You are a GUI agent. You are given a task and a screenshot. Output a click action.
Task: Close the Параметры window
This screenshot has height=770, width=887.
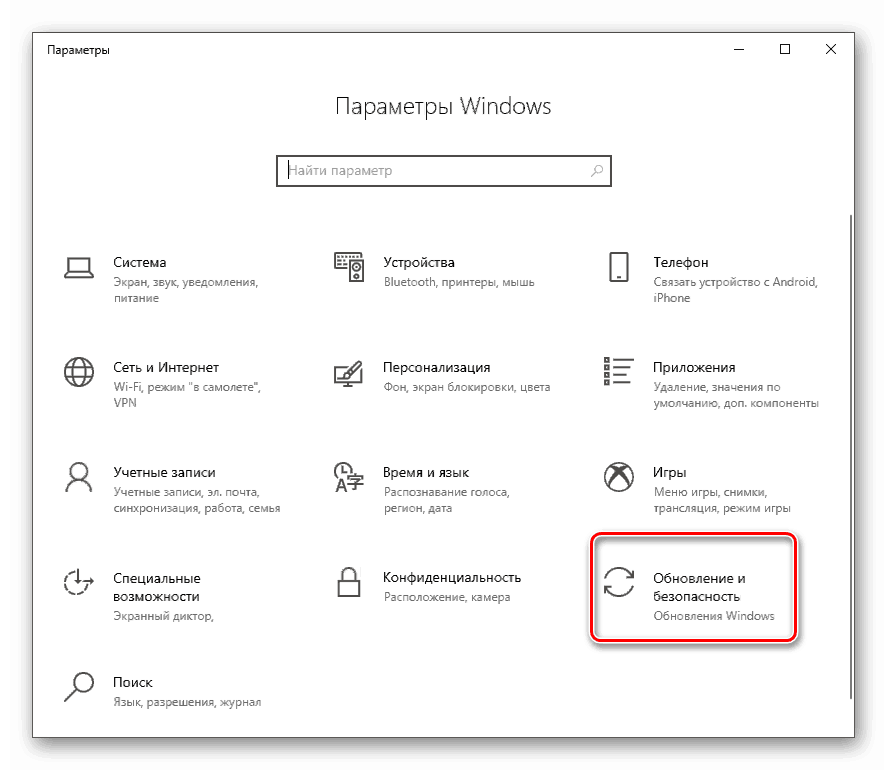coord(830,49)
